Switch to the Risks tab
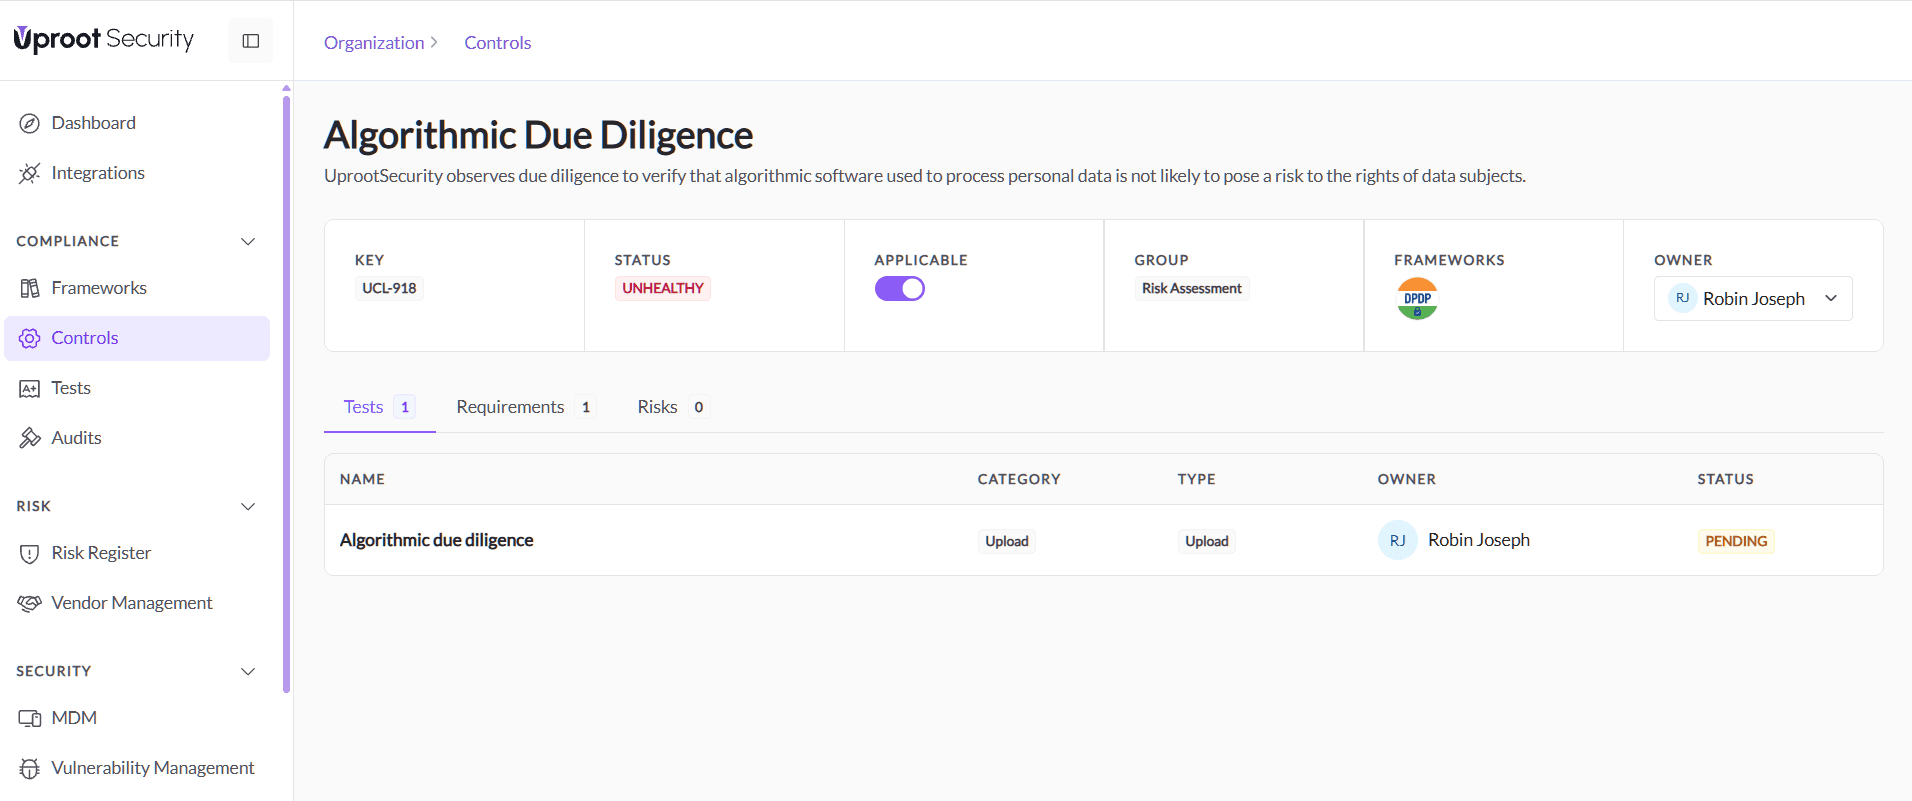Screen dimensions: 1912x801 point(672,407)
